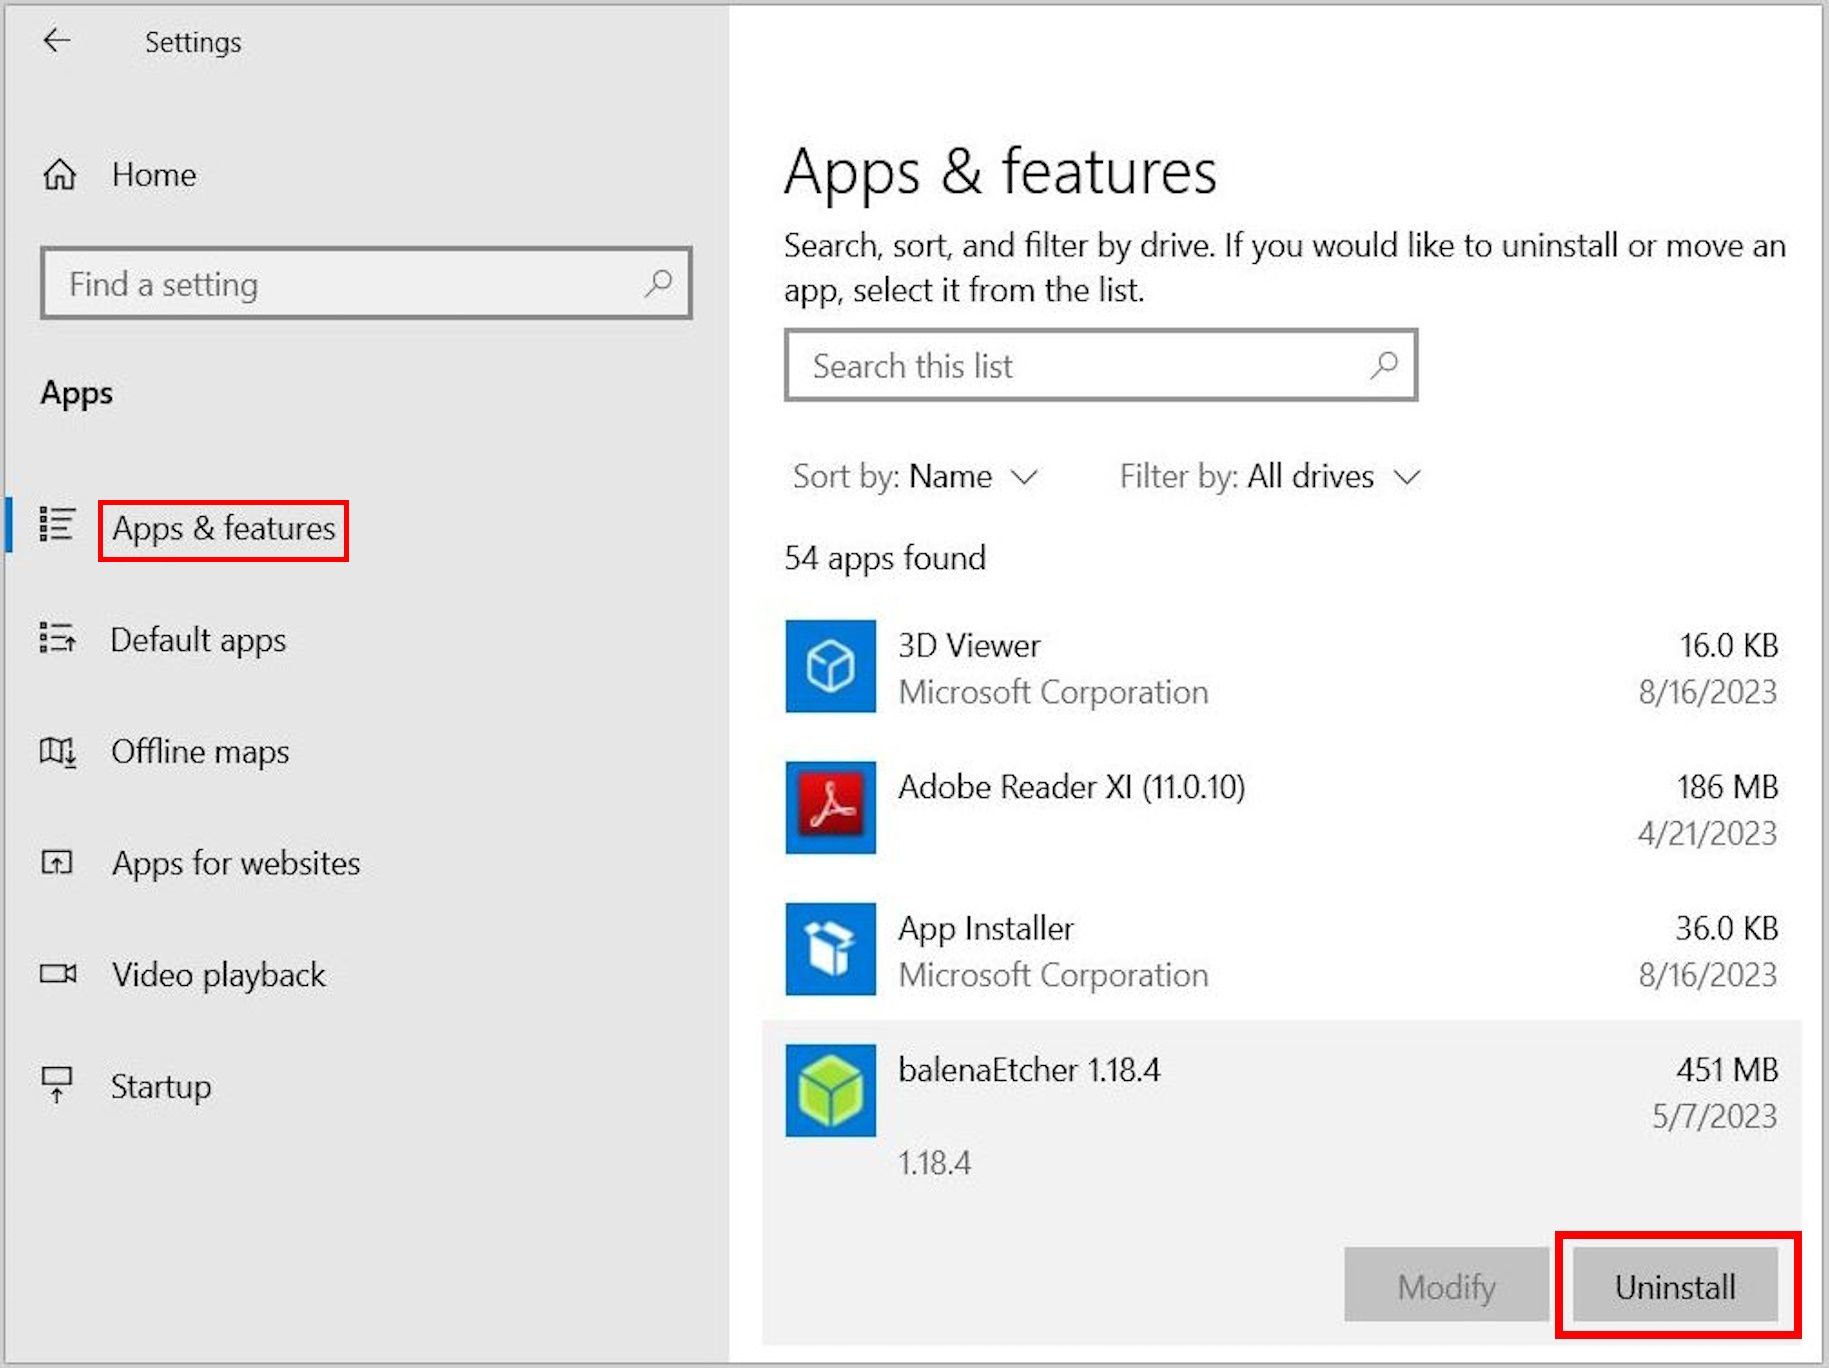Screen dimensions: 1829x1368
Task: Click the 3D Viewer app icon
Action: click(830, 666)
